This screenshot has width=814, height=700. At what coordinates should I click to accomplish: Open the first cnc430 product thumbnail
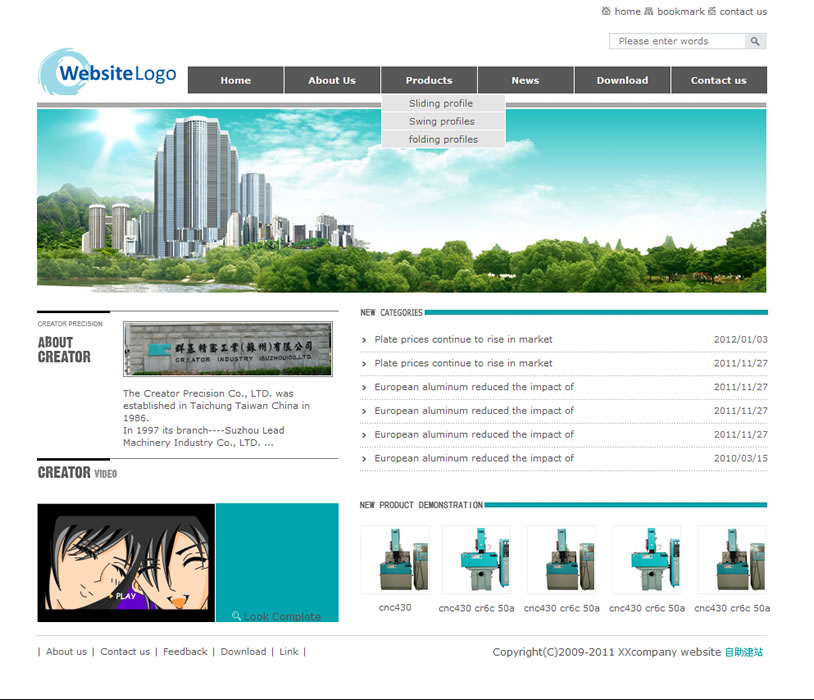point(394,560)
